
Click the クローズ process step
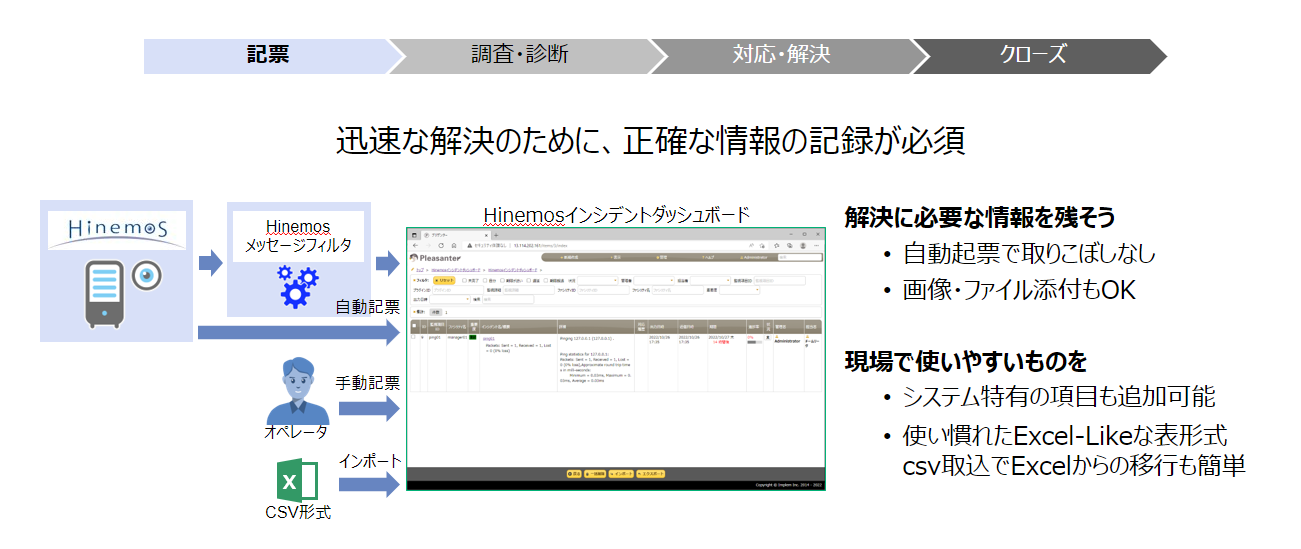click(1034, 56)
